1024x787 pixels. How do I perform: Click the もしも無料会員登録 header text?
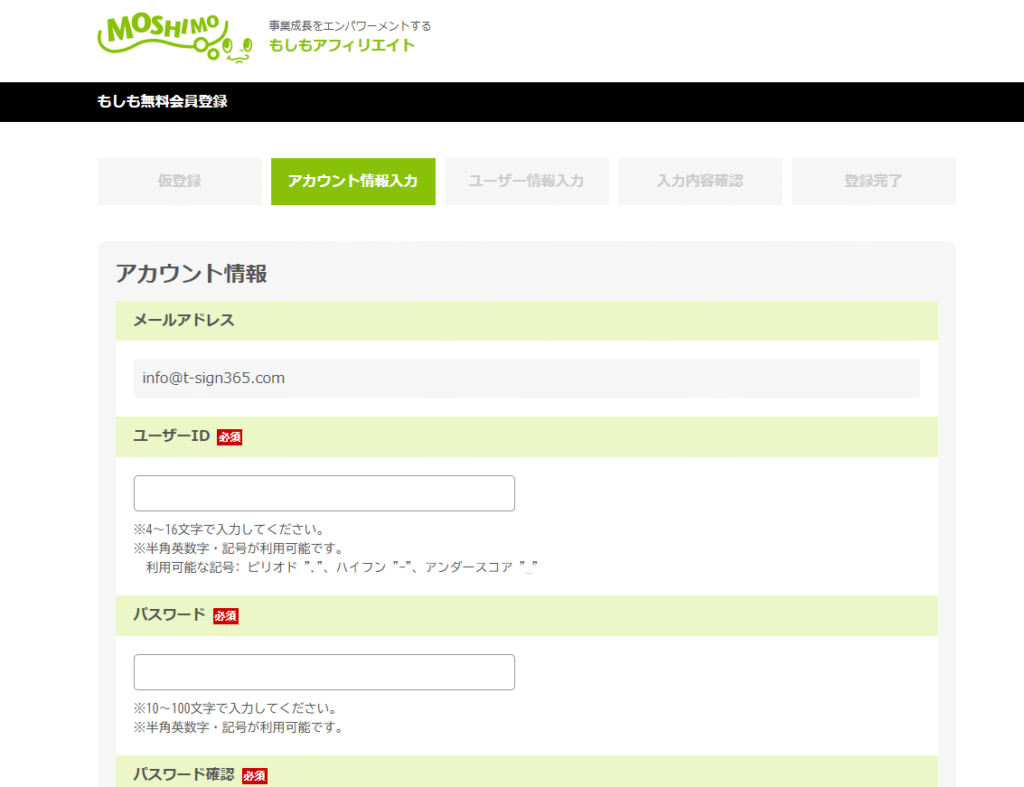(162, 101)
